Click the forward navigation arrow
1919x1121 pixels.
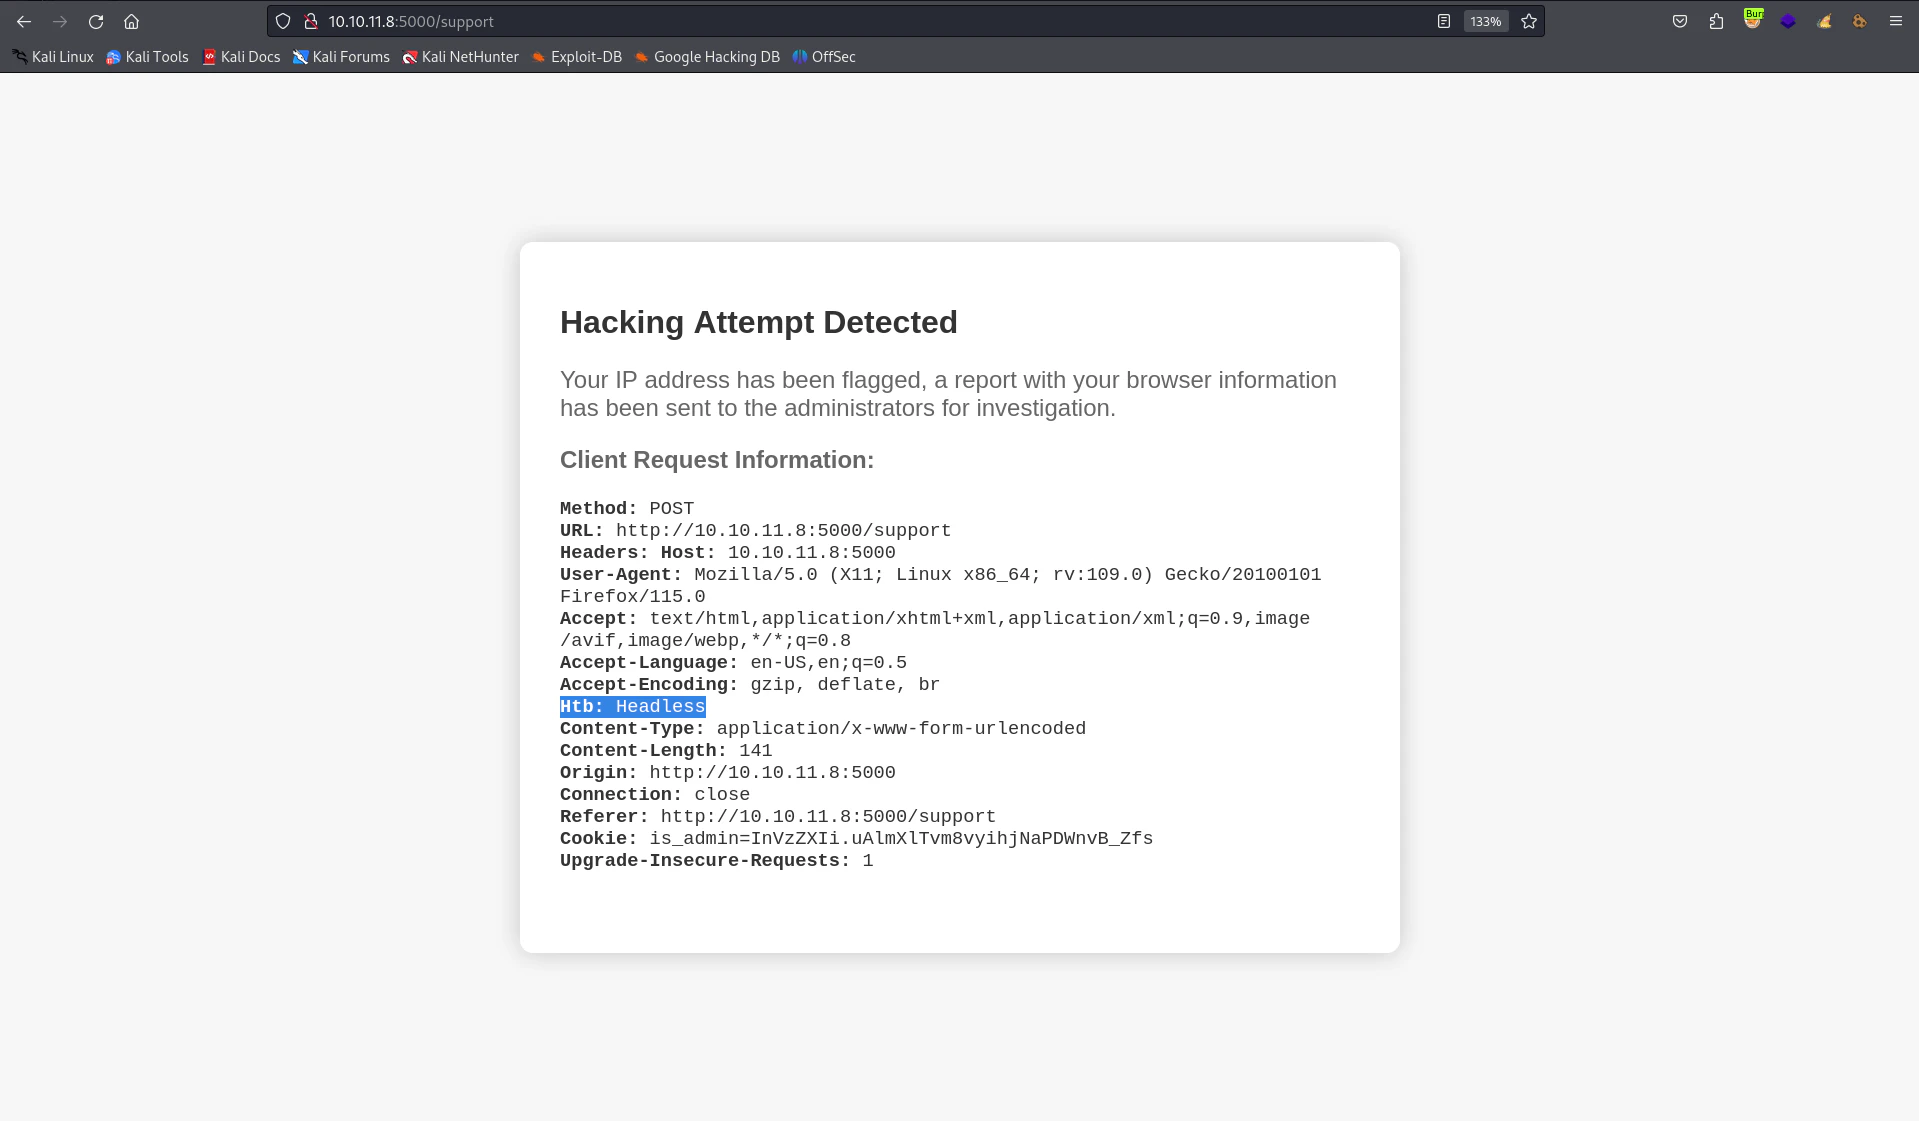click(x=60, y=21)
